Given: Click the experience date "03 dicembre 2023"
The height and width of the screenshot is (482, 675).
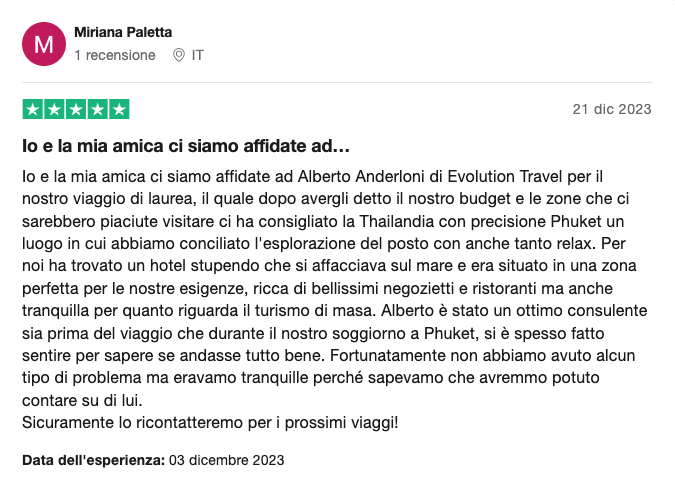Looking at the screenshot, I should pyautogui.click(x=226, y=460).
